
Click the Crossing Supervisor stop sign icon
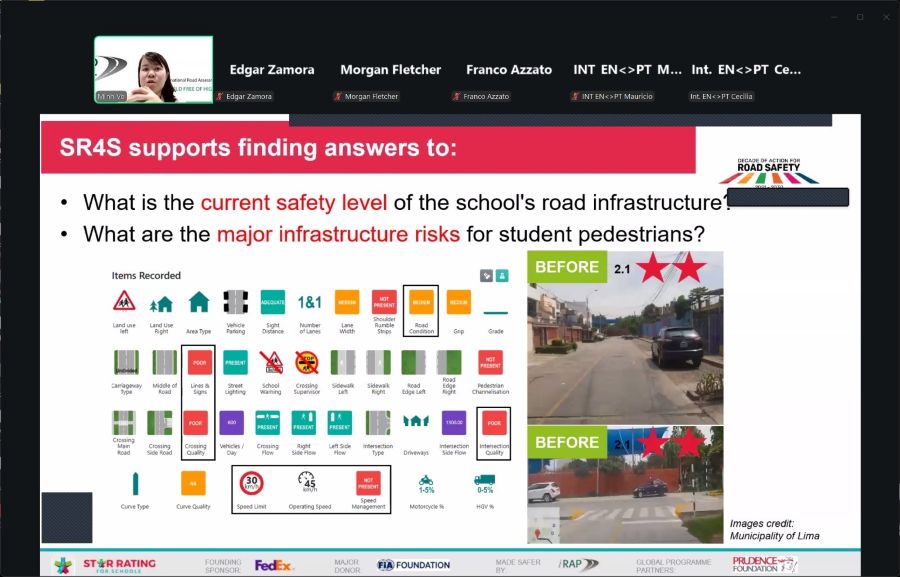pos(307,362)
